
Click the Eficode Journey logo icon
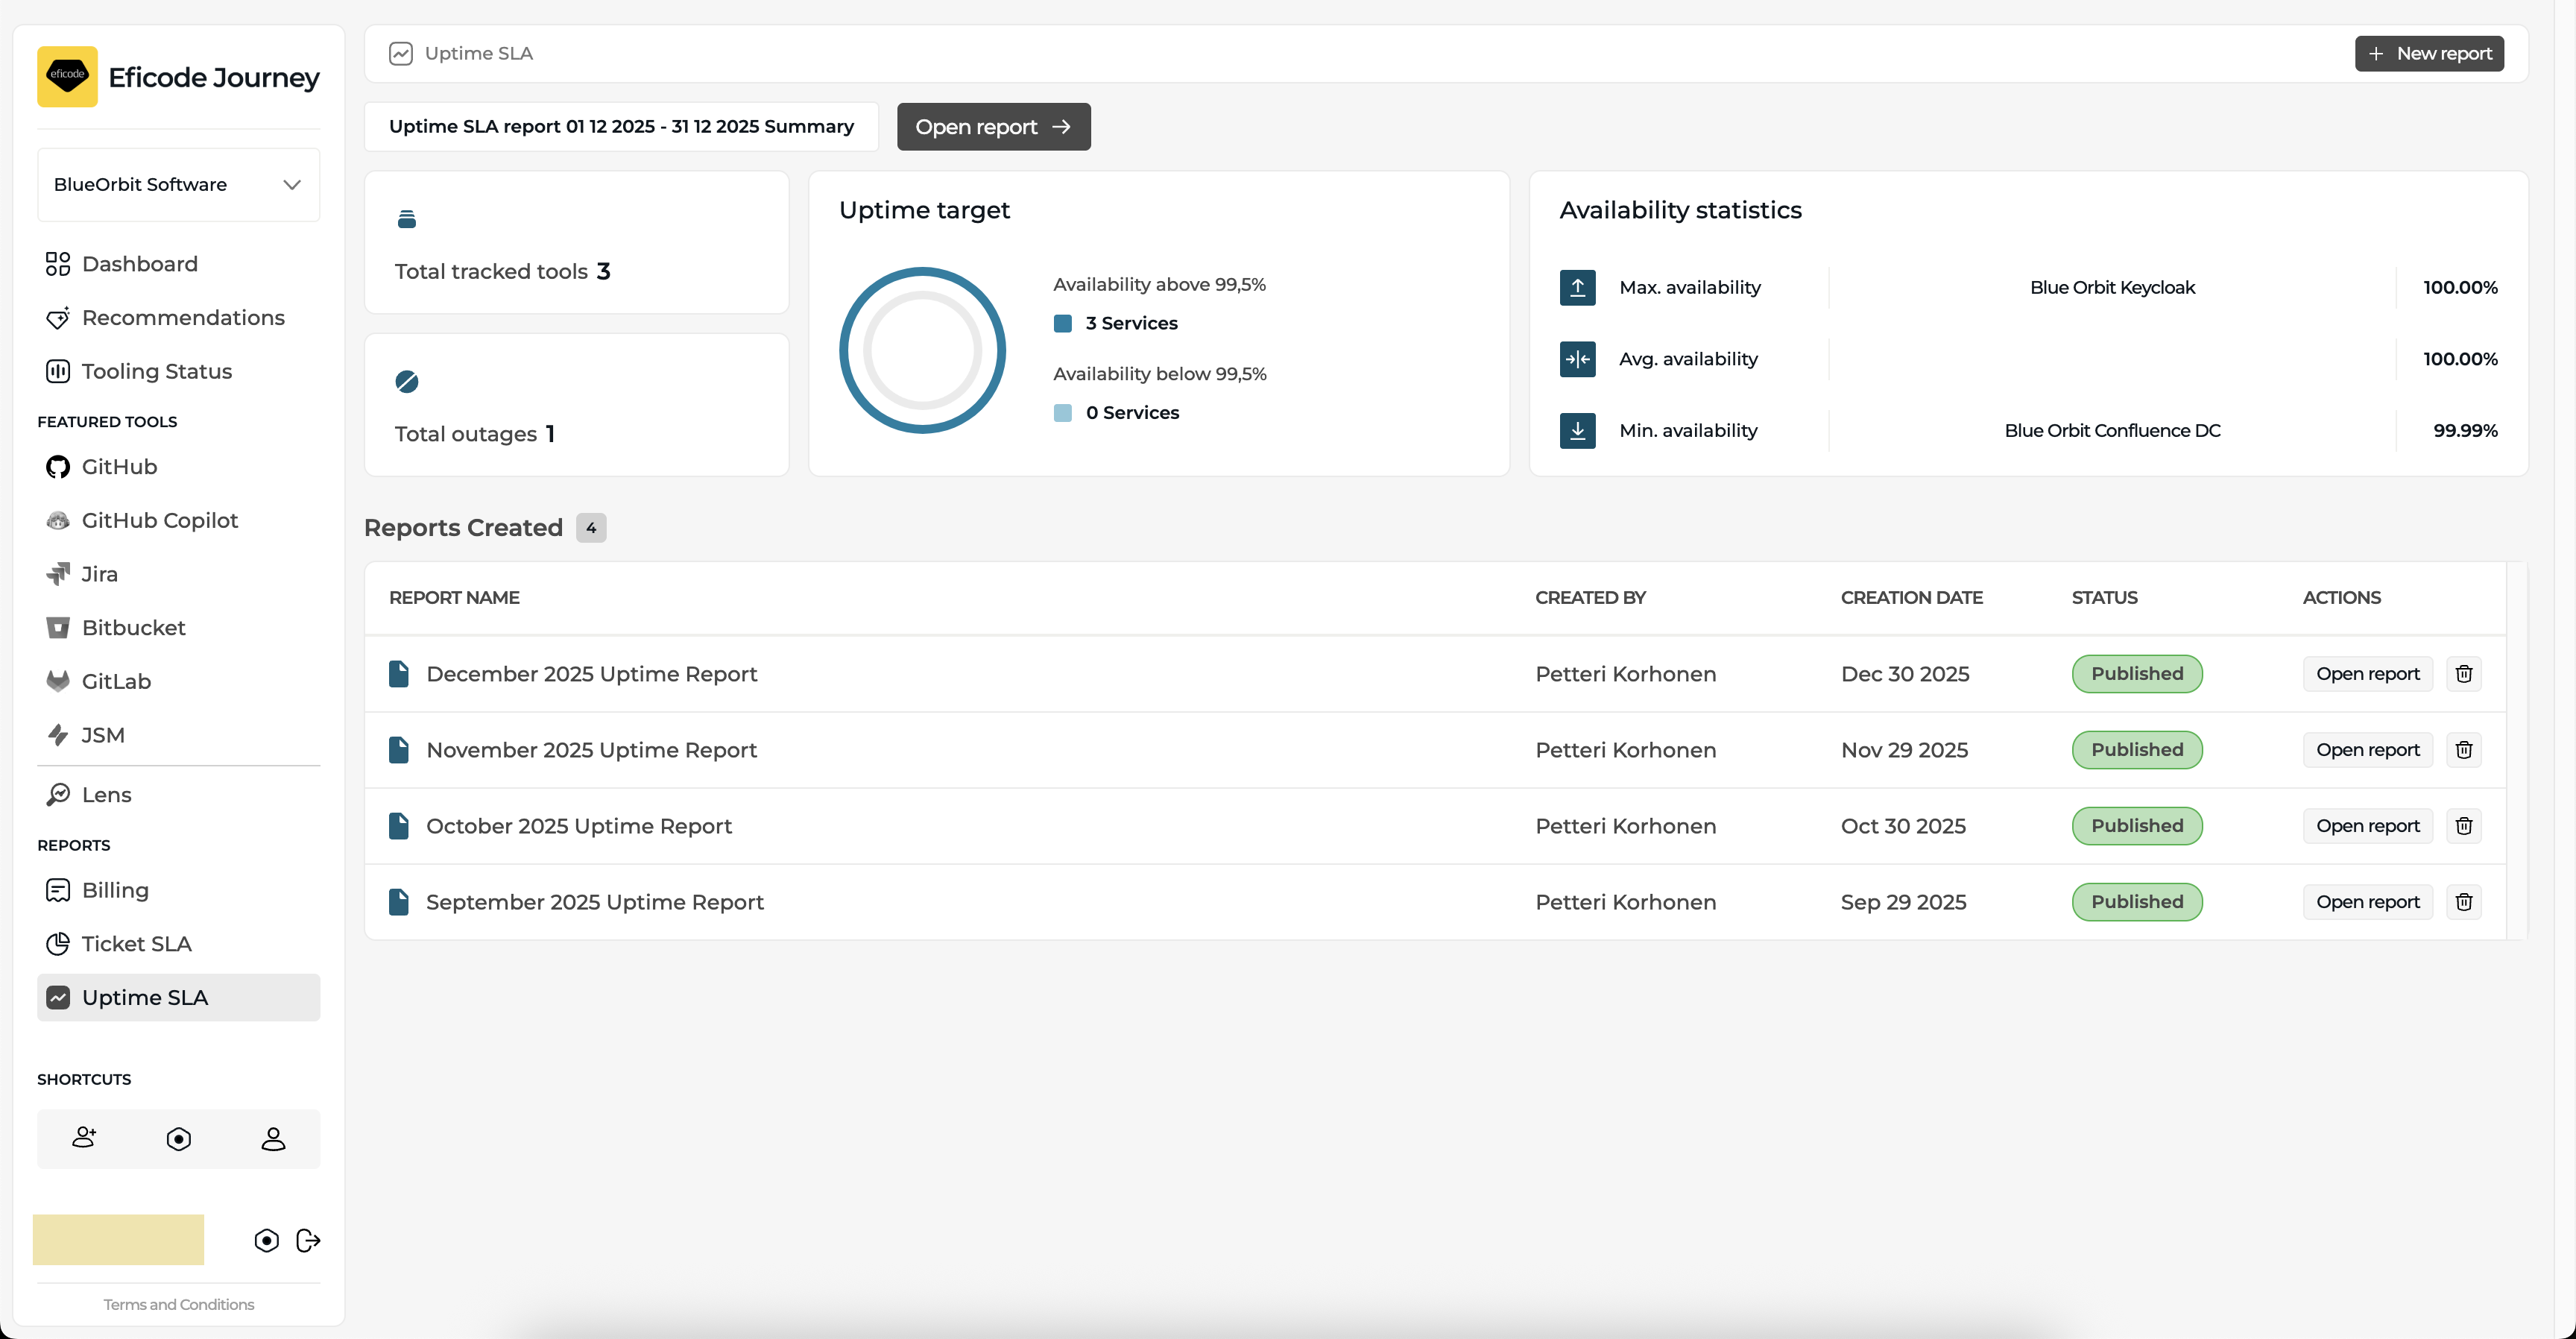[x=67, y=76]
